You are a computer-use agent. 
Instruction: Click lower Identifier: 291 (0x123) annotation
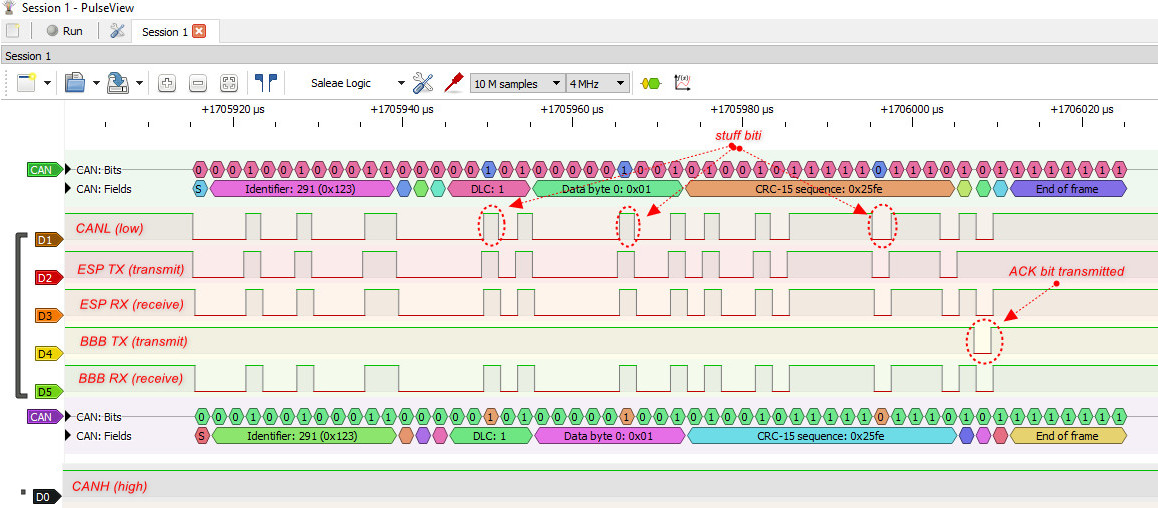(x=304, y=436)
